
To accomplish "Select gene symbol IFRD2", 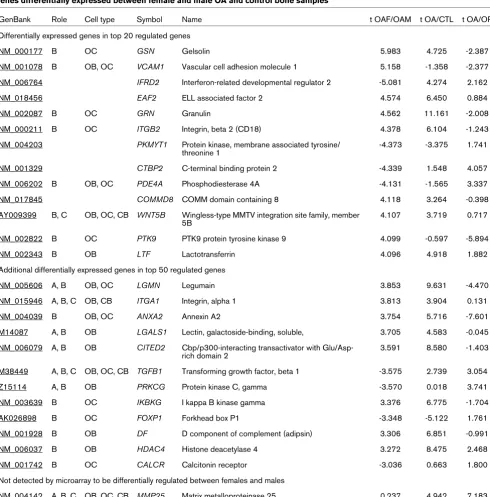I will click(148, 83).
